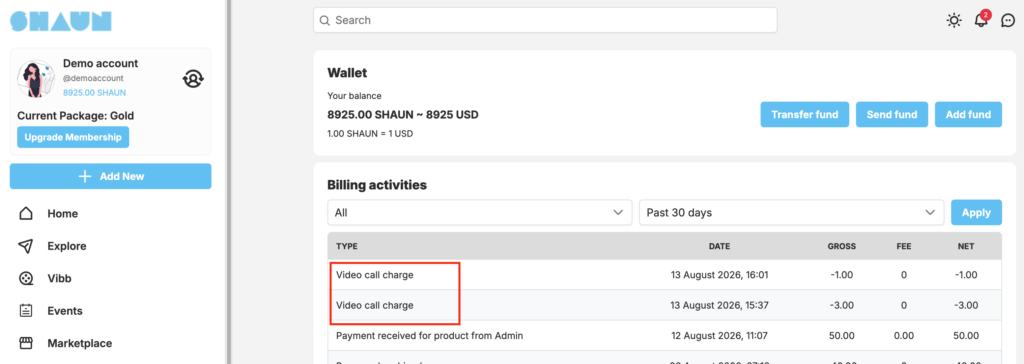The height and width of the screenshot is (364, 1024).
Task: Open the Events calendar icon
Action: click(25, 310)
